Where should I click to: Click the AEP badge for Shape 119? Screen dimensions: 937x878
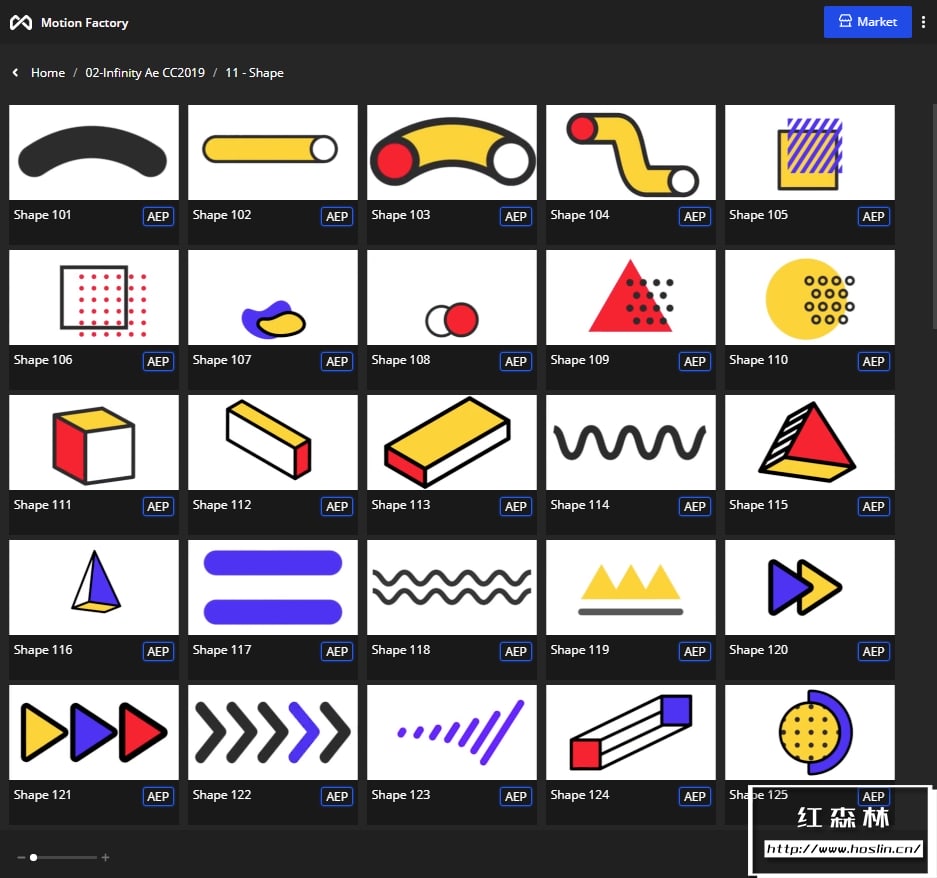[695, 651]
